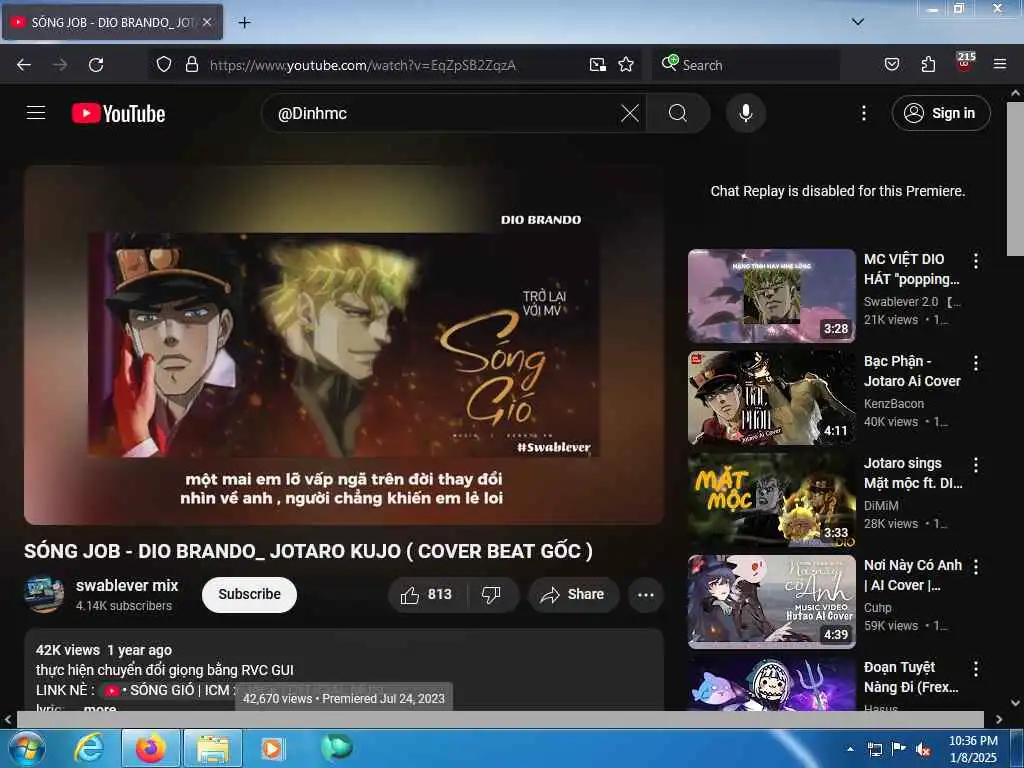Expand the list all tabs chevron
Viewport: 1024px width, 768px height.
point(858,22)
